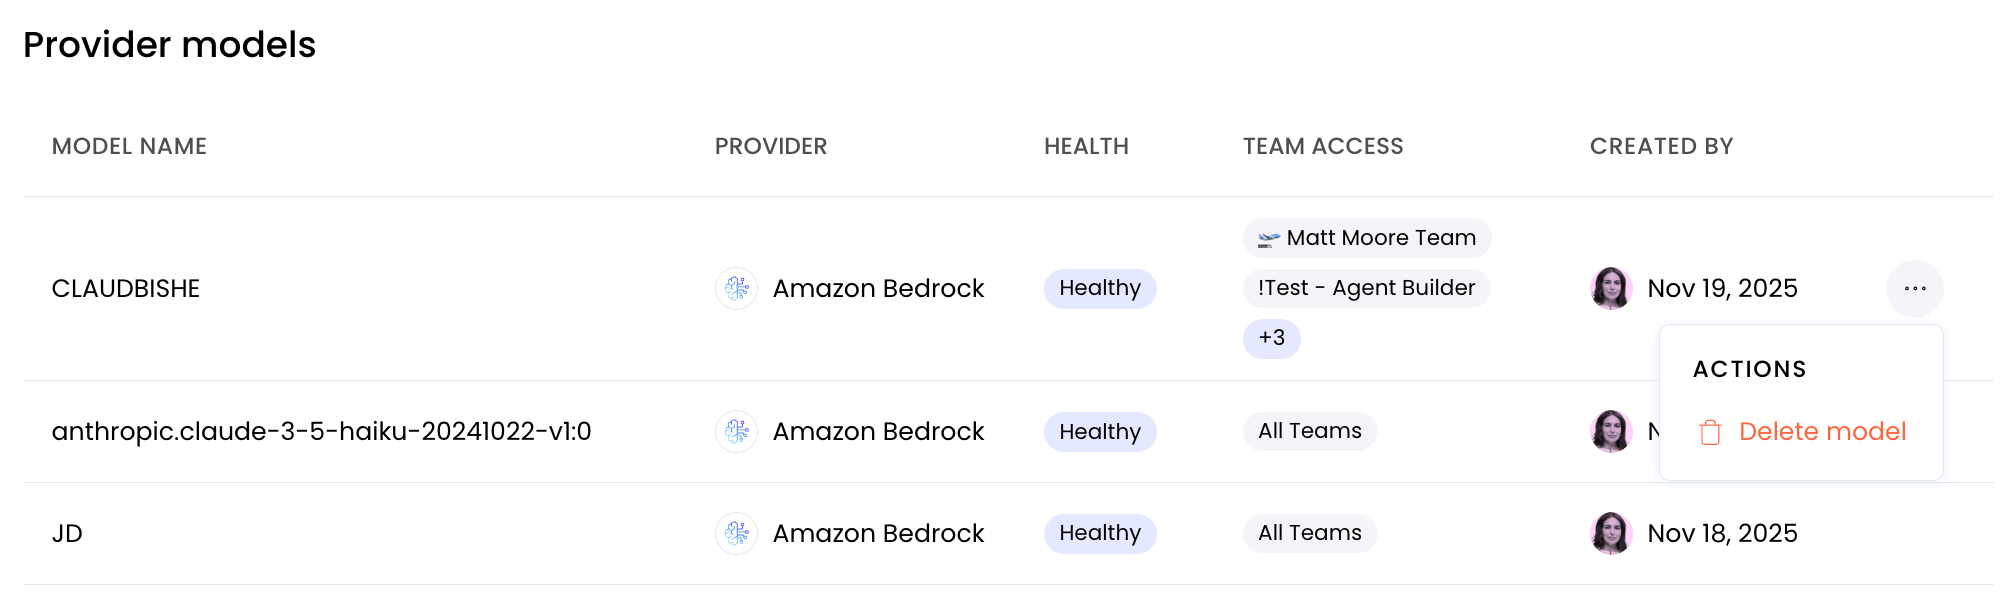Viewport: 2000px width, 604px height.
Task: Click the Amazon Bedrock icon for CLAUDBISHE
Action: (737, 289)
